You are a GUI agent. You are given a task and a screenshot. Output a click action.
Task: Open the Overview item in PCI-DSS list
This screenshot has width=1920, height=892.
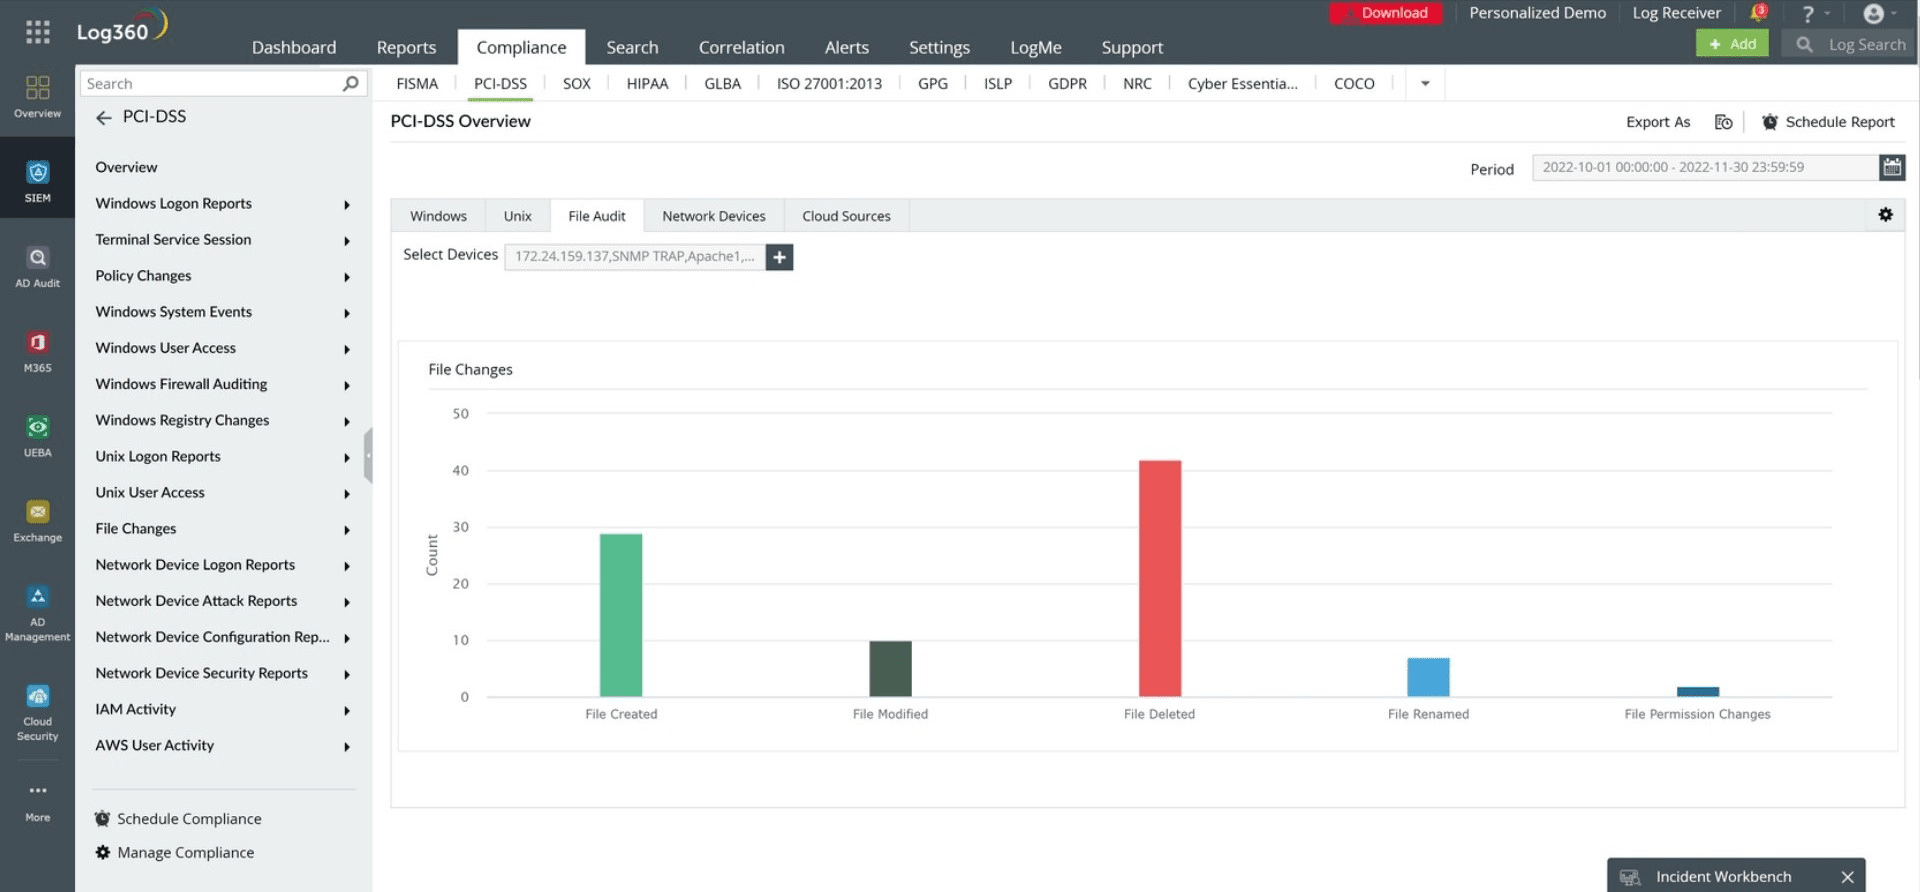click(x=126, y=168)
